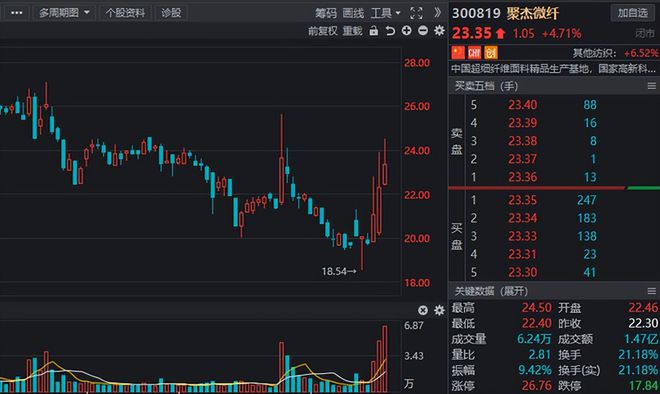Image resolution: width=660 pixels, height=394 pixels.
Task: Close the volume indicator panel
Action: click(x=423, y=310)
